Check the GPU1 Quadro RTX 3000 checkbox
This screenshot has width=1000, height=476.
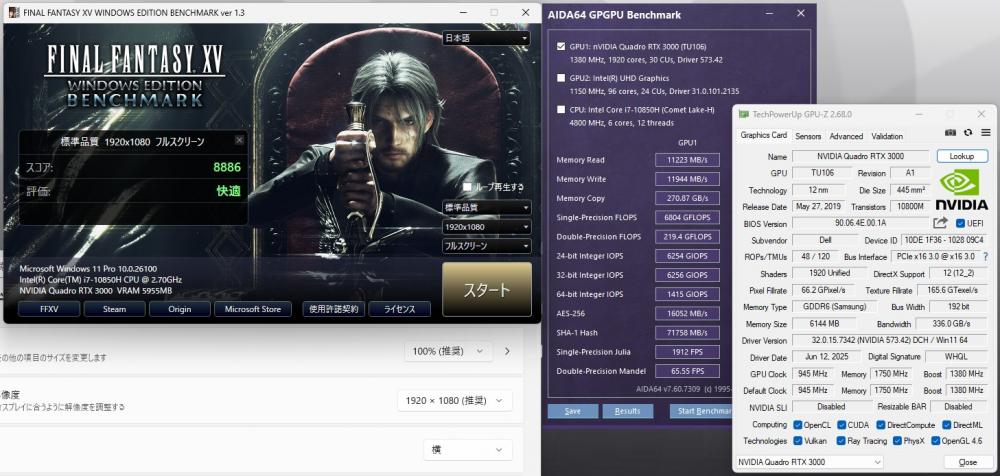click(561, 46)
